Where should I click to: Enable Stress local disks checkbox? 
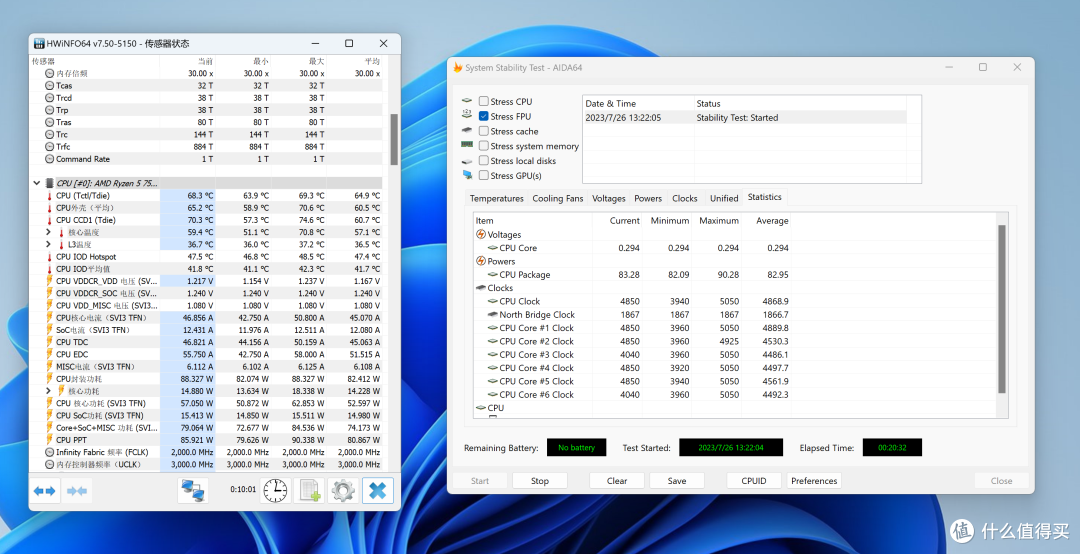484,161
